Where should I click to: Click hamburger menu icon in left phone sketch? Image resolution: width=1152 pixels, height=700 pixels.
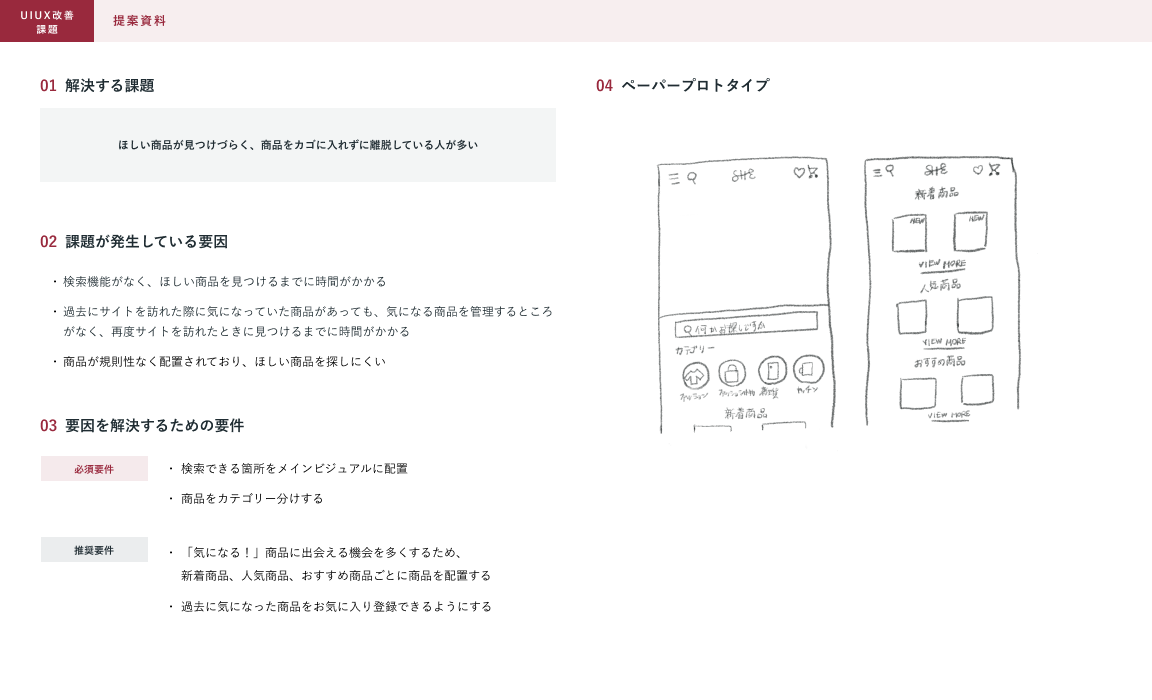(674, 178)
